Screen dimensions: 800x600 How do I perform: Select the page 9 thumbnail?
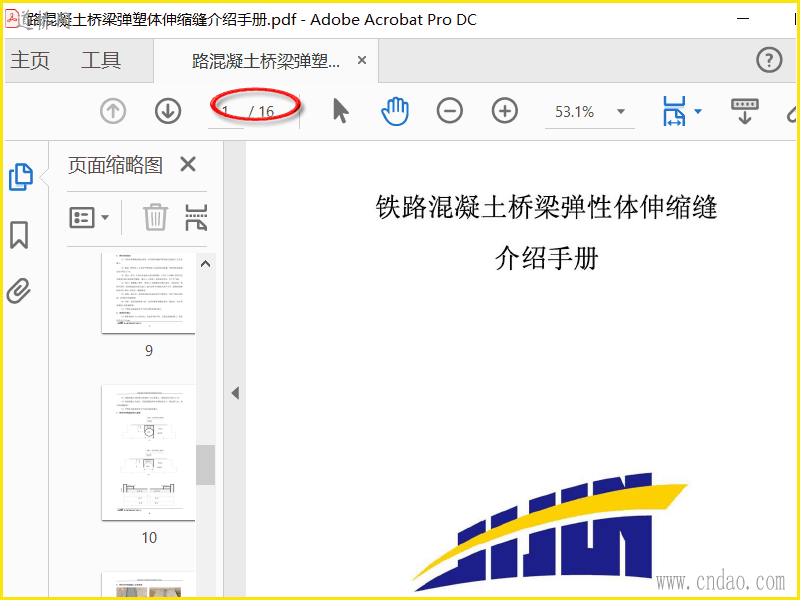point(148,293)
